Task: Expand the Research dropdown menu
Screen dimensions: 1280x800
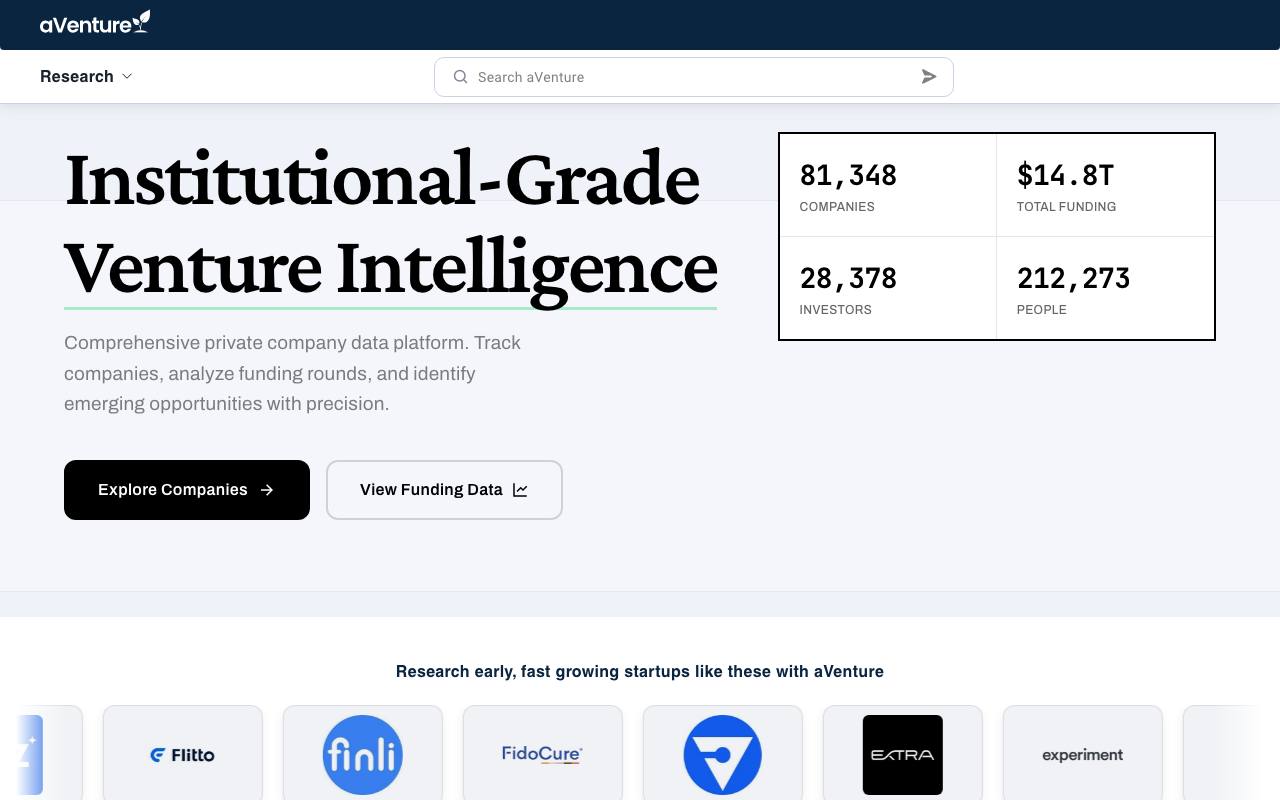Action: 86,77
